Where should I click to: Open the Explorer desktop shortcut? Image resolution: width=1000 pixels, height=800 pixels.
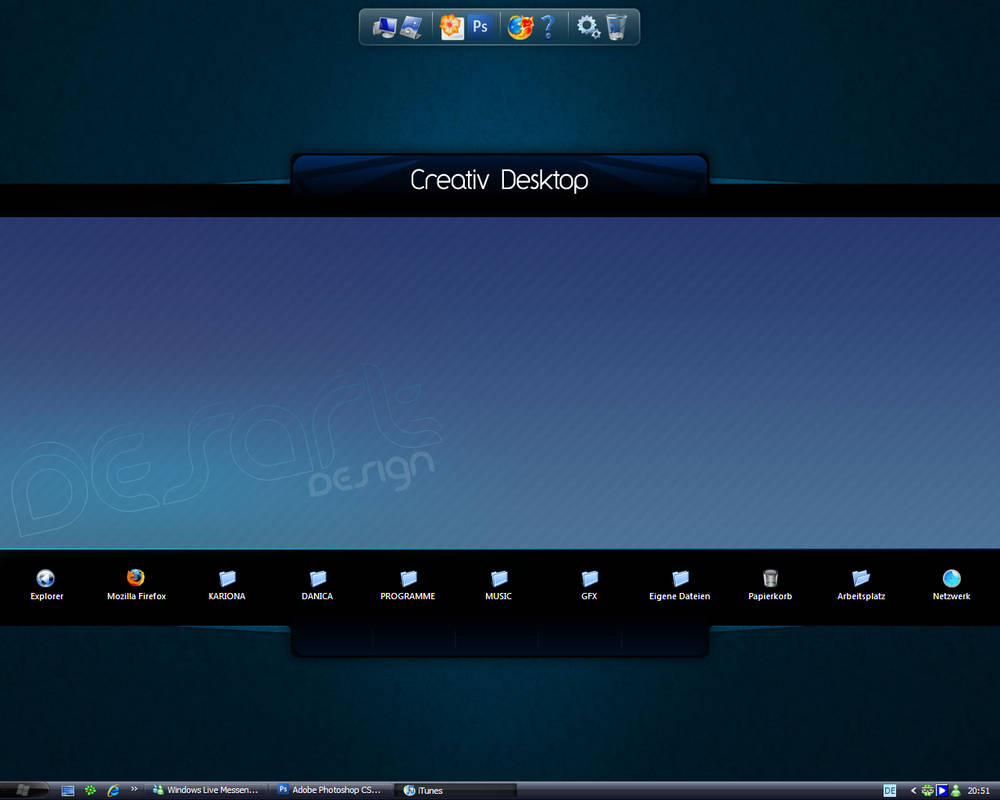(x=46, y=585)
